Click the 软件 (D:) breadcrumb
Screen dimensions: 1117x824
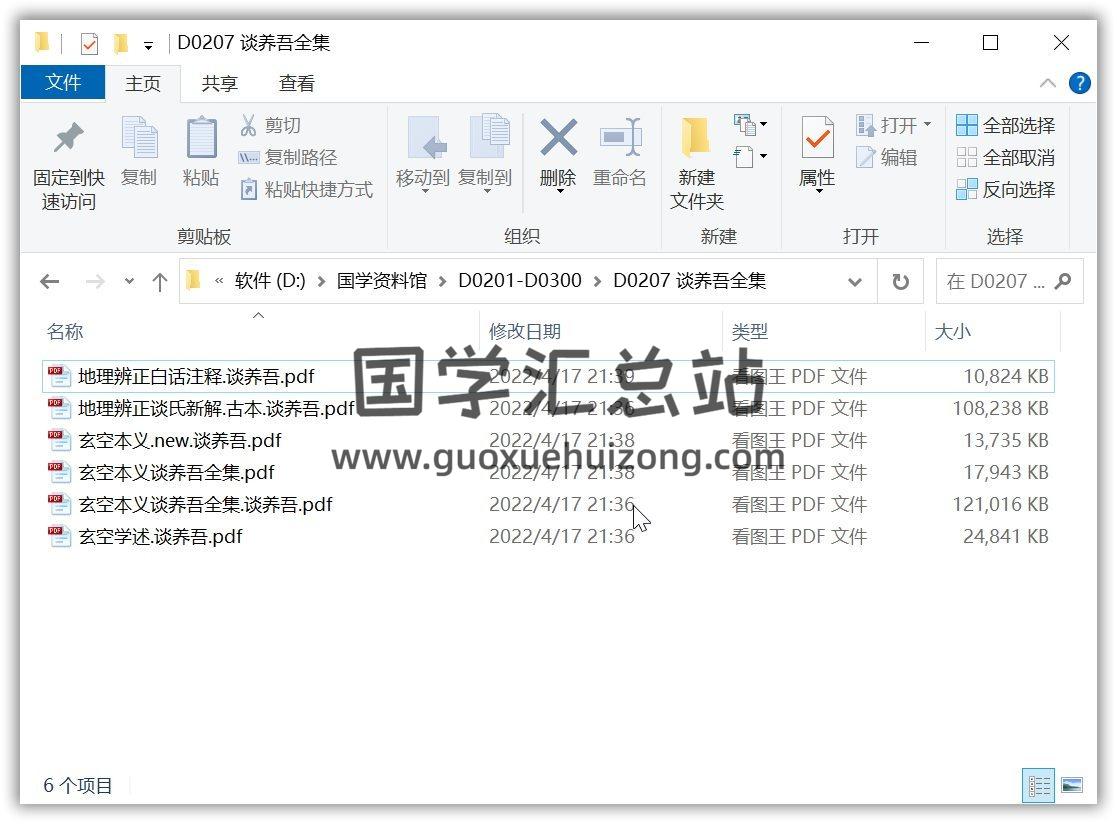pos(270,281)
